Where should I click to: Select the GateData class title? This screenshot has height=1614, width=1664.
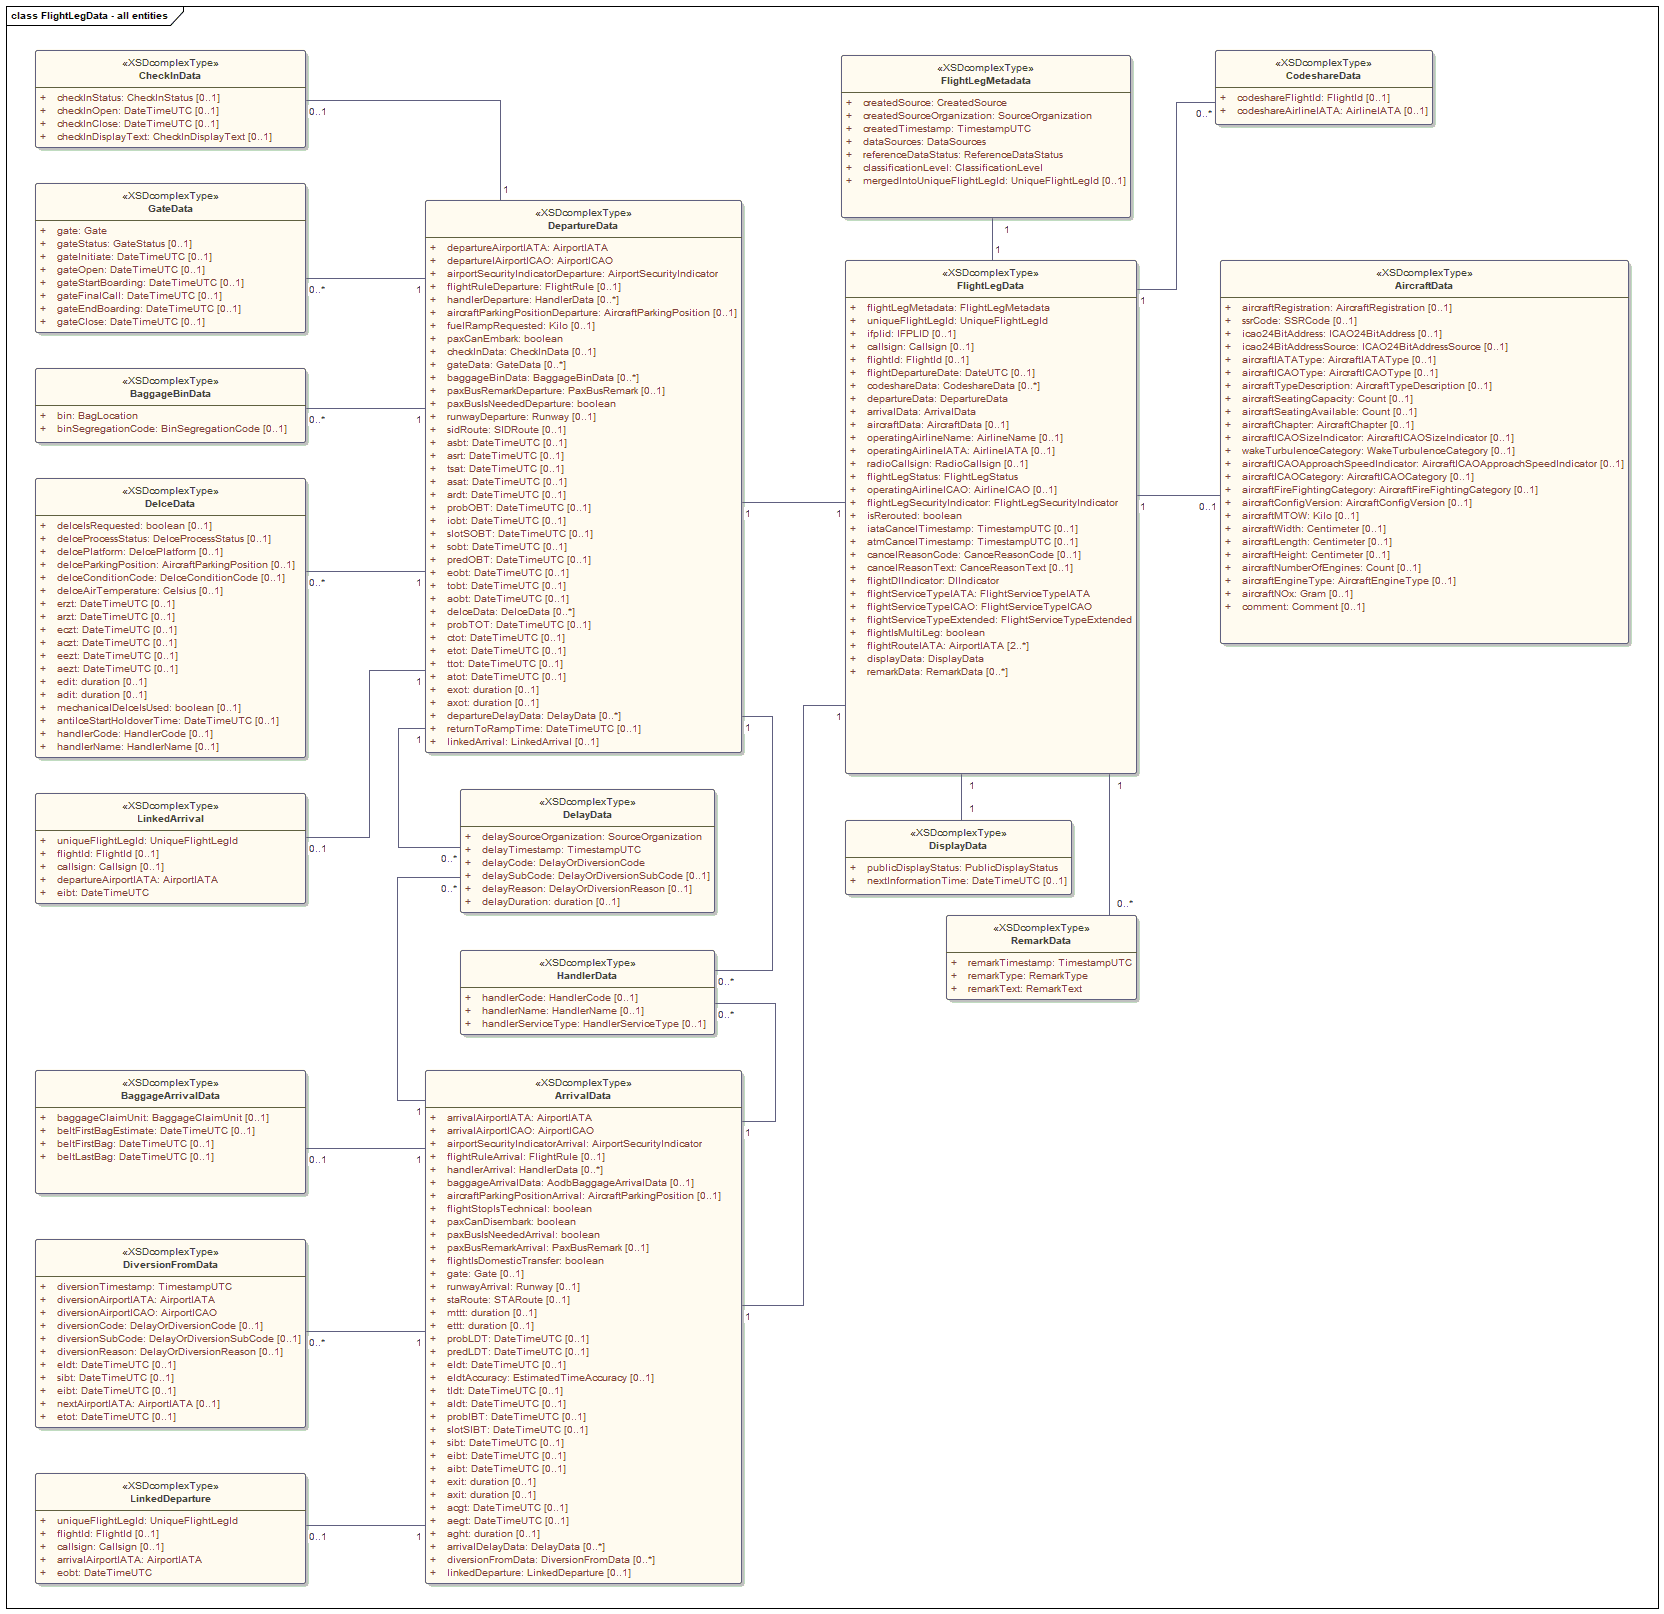170,209
